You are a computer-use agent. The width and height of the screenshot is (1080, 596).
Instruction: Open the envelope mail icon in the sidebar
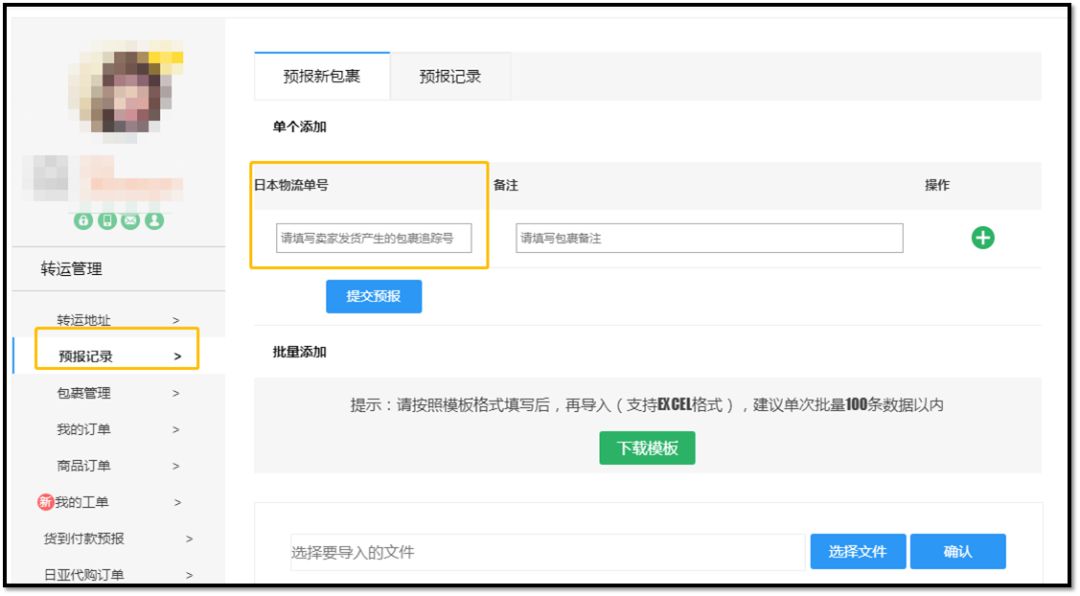click(130, 220)
